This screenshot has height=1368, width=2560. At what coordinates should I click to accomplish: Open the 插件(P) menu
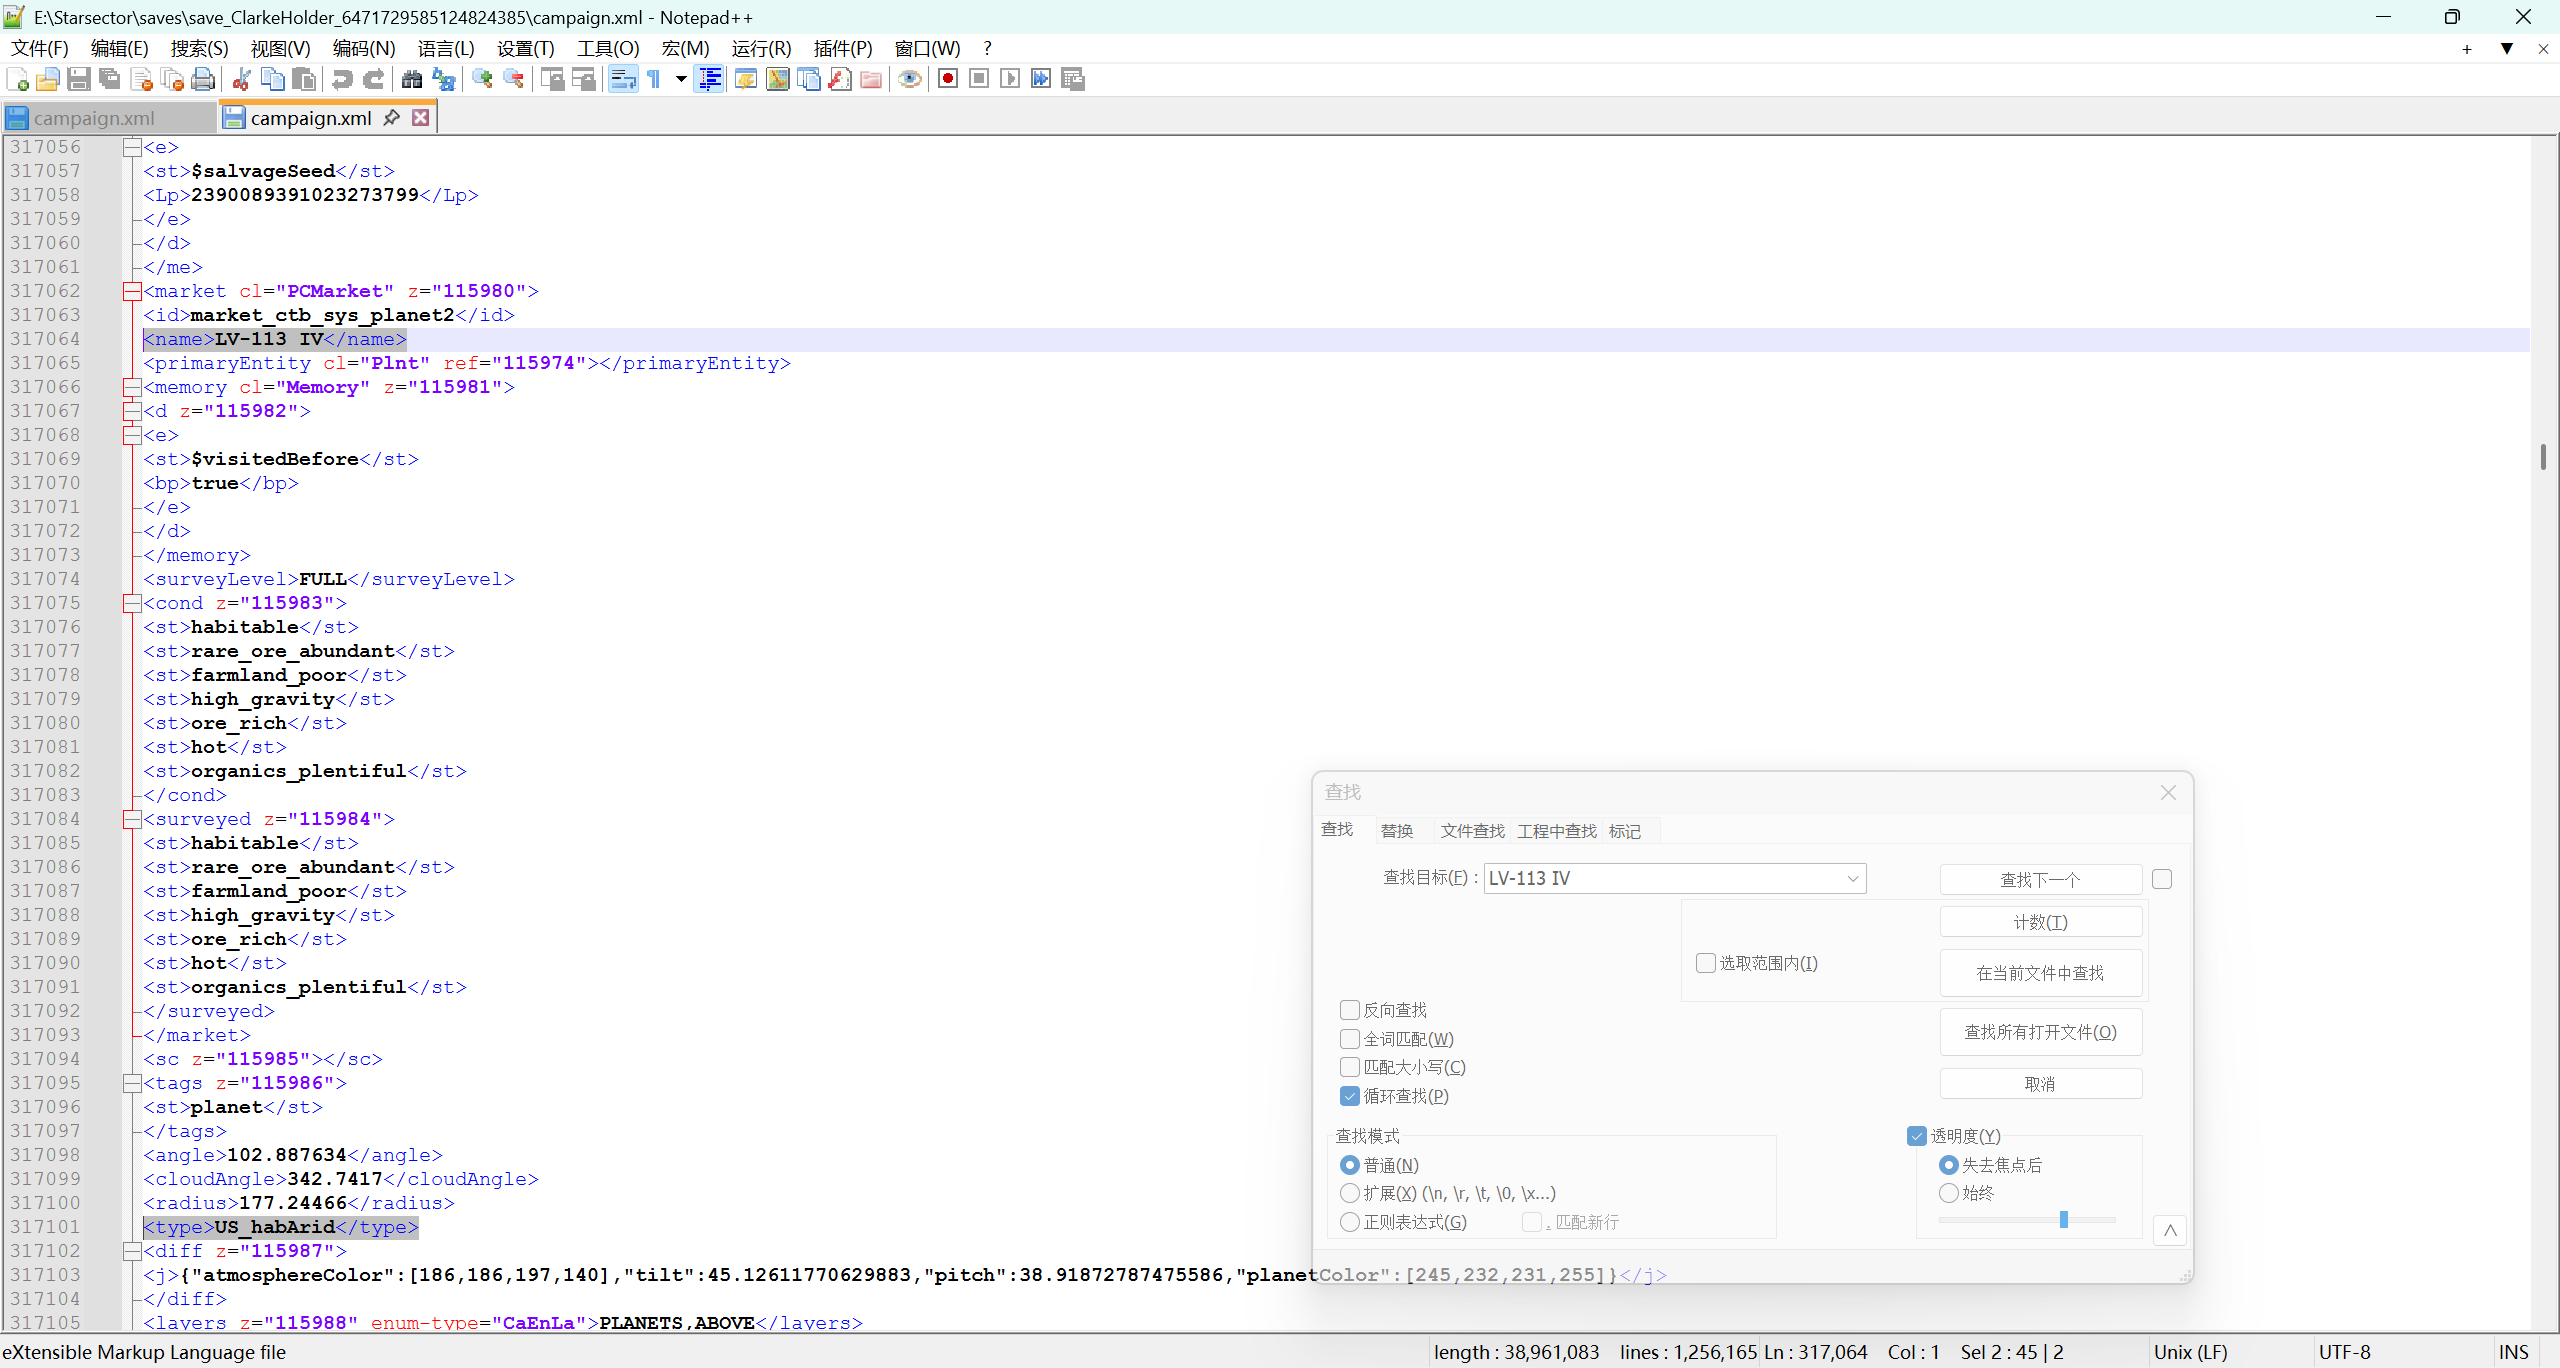tap(842, 49)
